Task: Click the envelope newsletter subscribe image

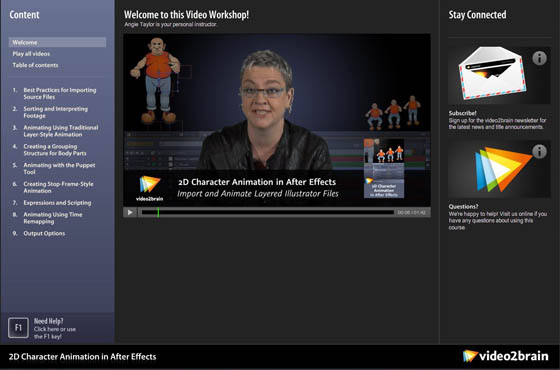Action: click(x=492, y=73)
